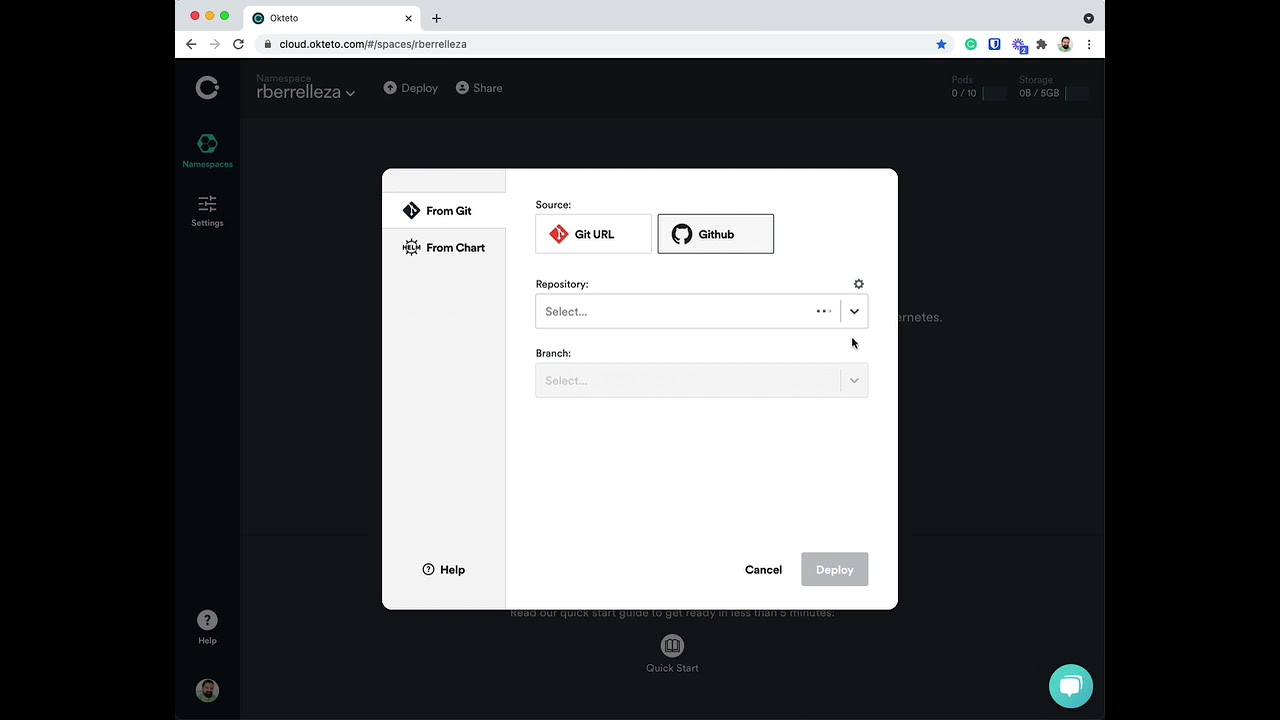Screen dimensions: 1280x720
Task: Open the tab search dropdown arrow
Action: tap(1088, 18)
